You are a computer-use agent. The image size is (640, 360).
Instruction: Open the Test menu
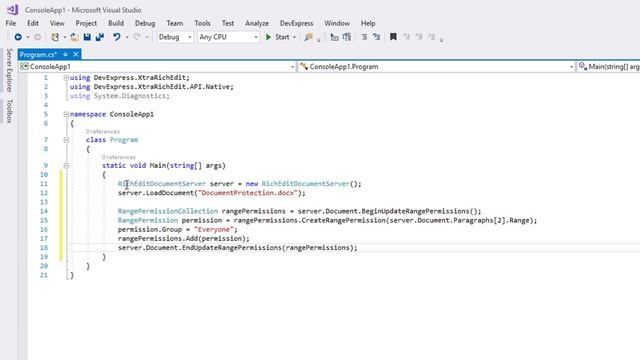[228, 23]
